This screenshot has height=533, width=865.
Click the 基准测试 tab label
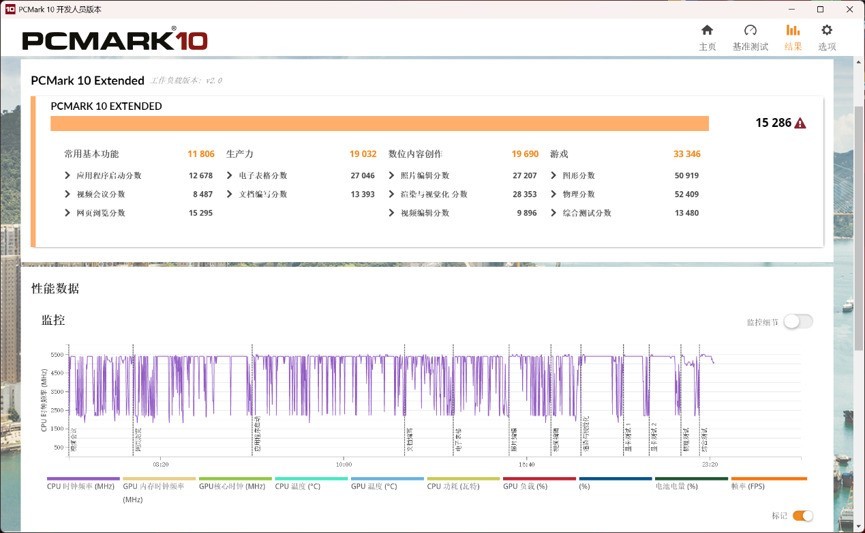[x=750, y=47]
